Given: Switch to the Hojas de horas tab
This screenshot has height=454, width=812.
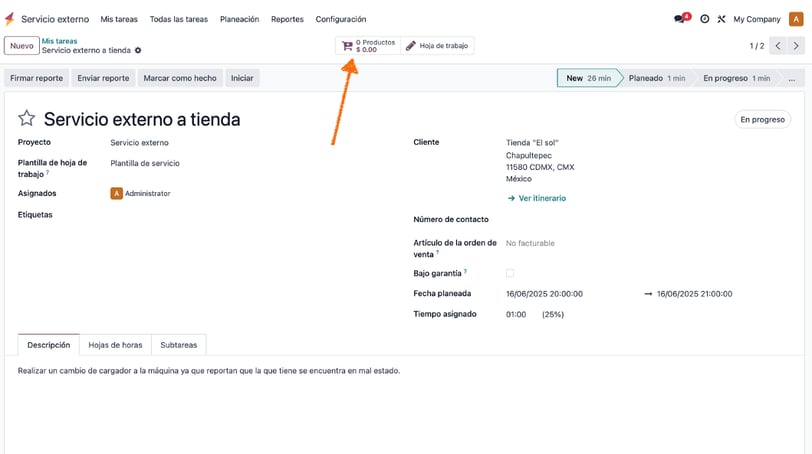Looking at the screenshot, I should [115, 345].
